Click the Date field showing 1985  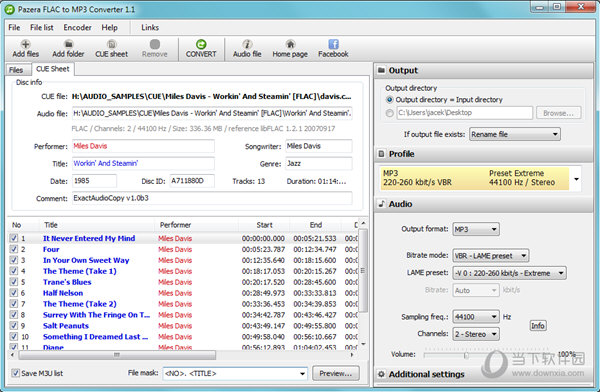94,181
